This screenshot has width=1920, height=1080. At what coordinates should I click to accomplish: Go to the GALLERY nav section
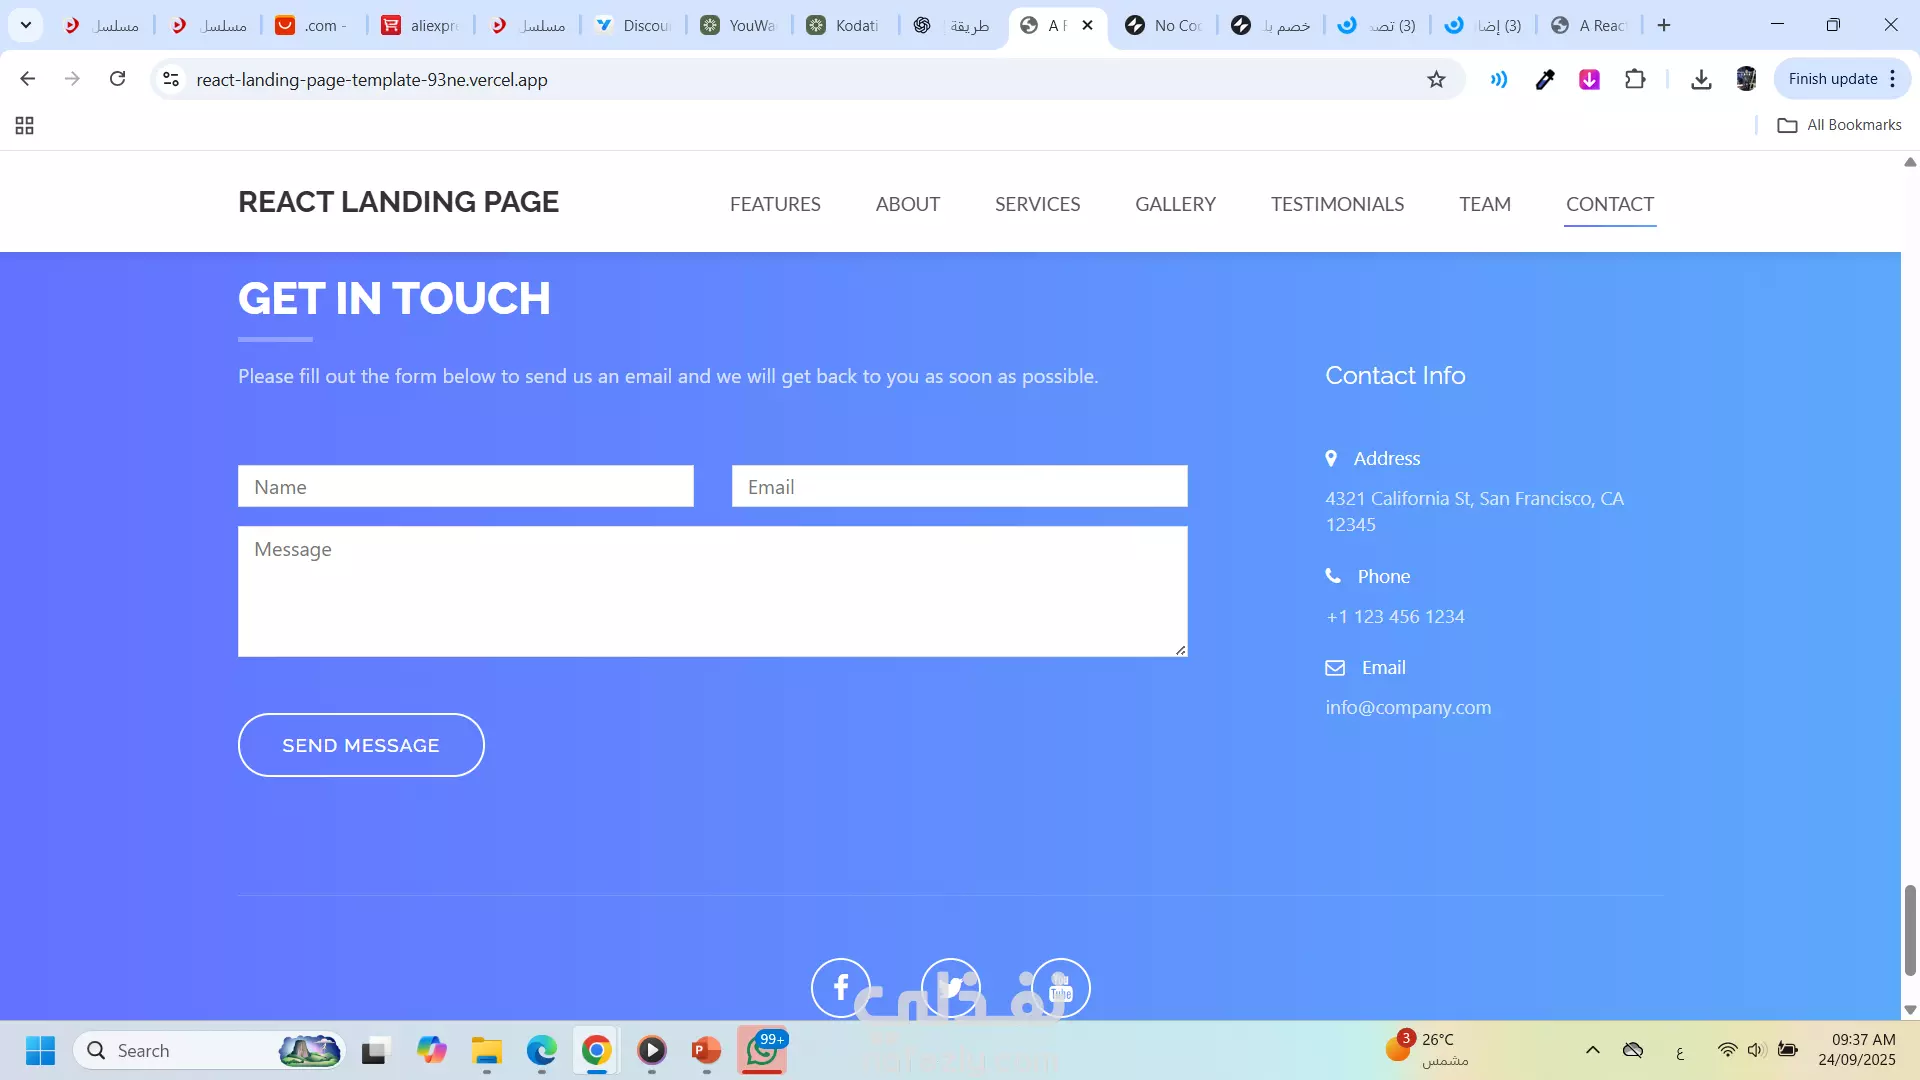pos(1175,204)
